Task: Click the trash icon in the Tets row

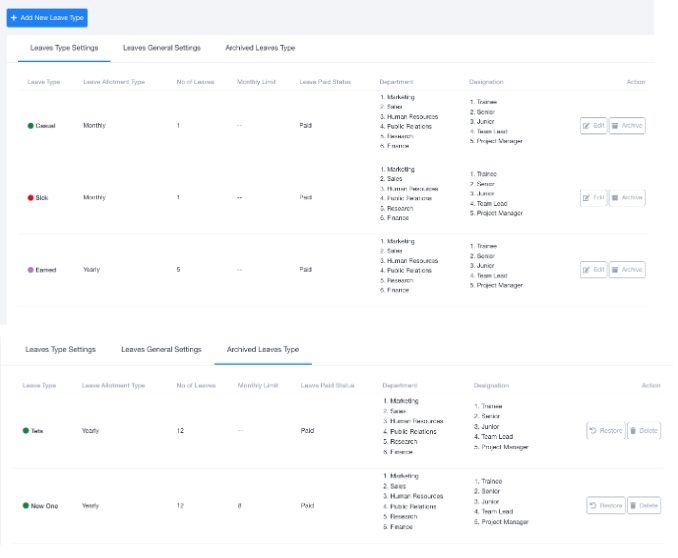Action: 633,431
